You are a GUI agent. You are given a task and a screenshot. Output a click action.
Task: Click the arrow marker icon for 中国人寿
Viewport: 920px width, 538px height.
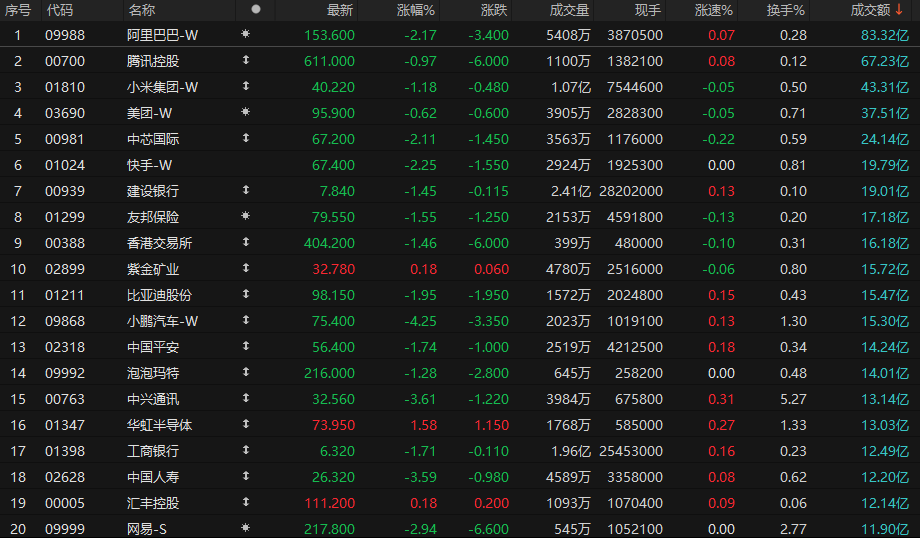(246, 476)
